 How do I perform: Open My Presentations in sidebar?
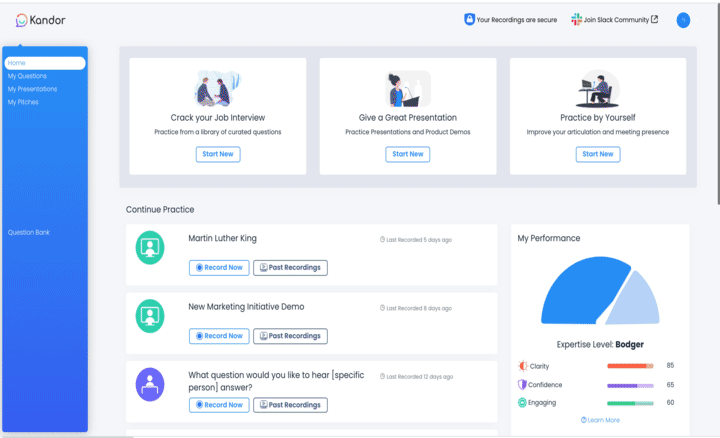pos(33,89)
